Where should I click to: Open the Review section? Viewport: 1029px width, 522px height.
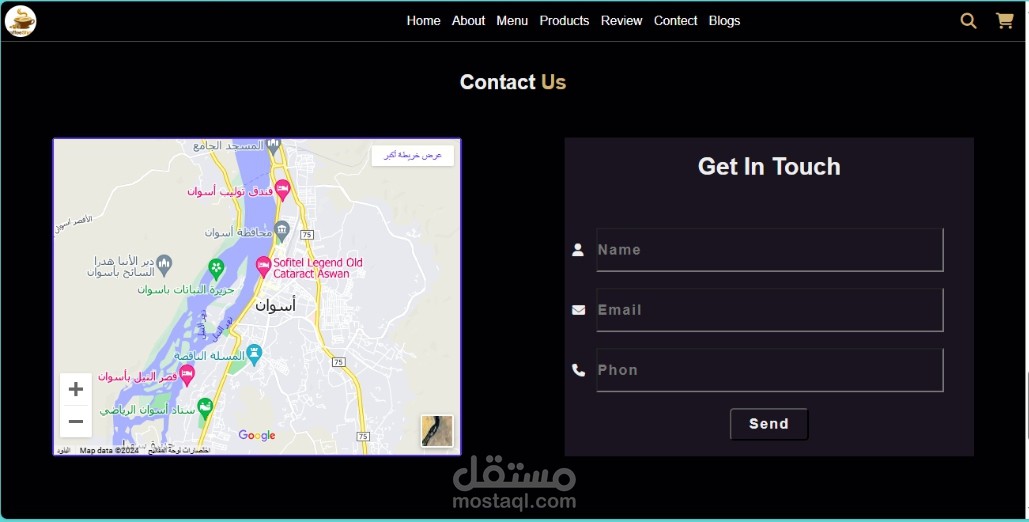(621, 21)
